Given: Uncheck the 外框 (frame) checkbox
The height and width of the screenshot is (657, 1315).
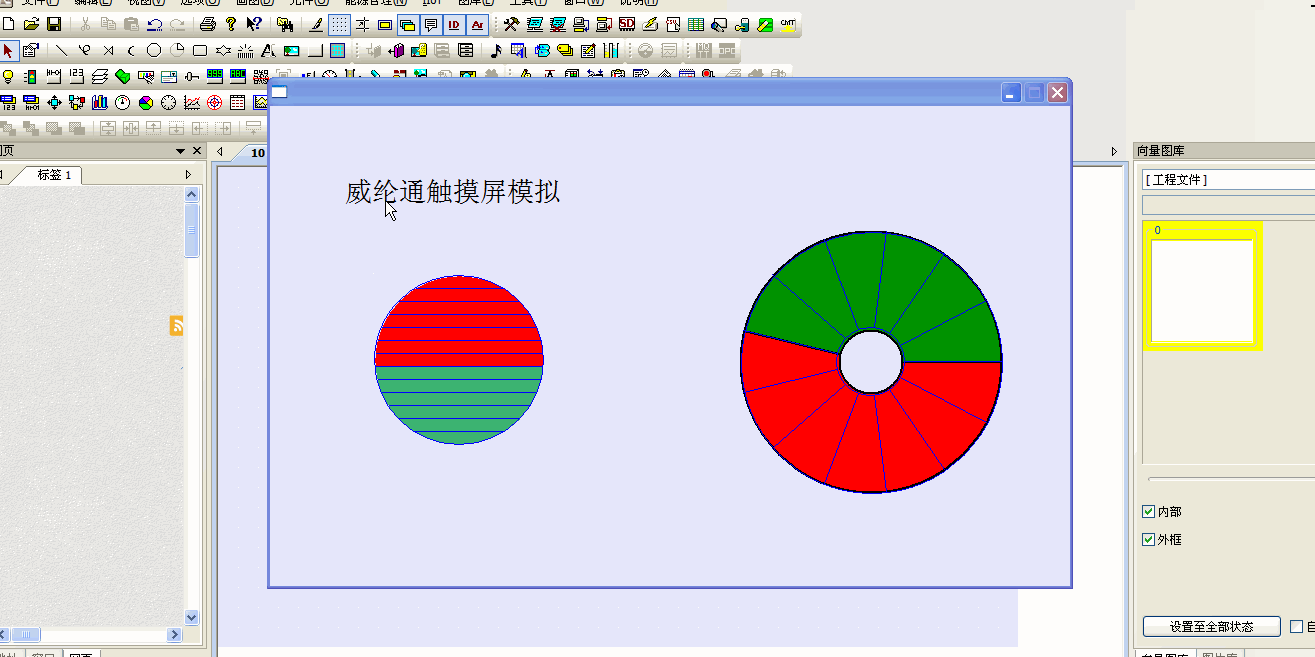Looking at the screenshot, I should [x=1148, y=540].
